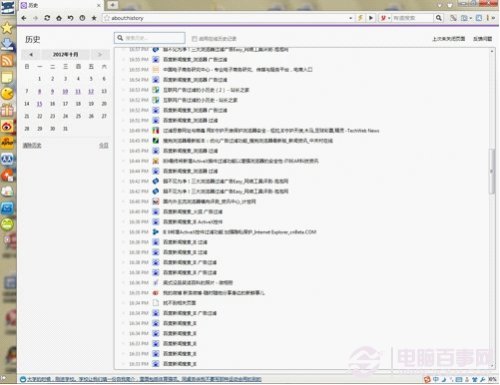Click the clear history link below the calendar
This screenshot has width=500, height=385.
click(x=32, y=145)
